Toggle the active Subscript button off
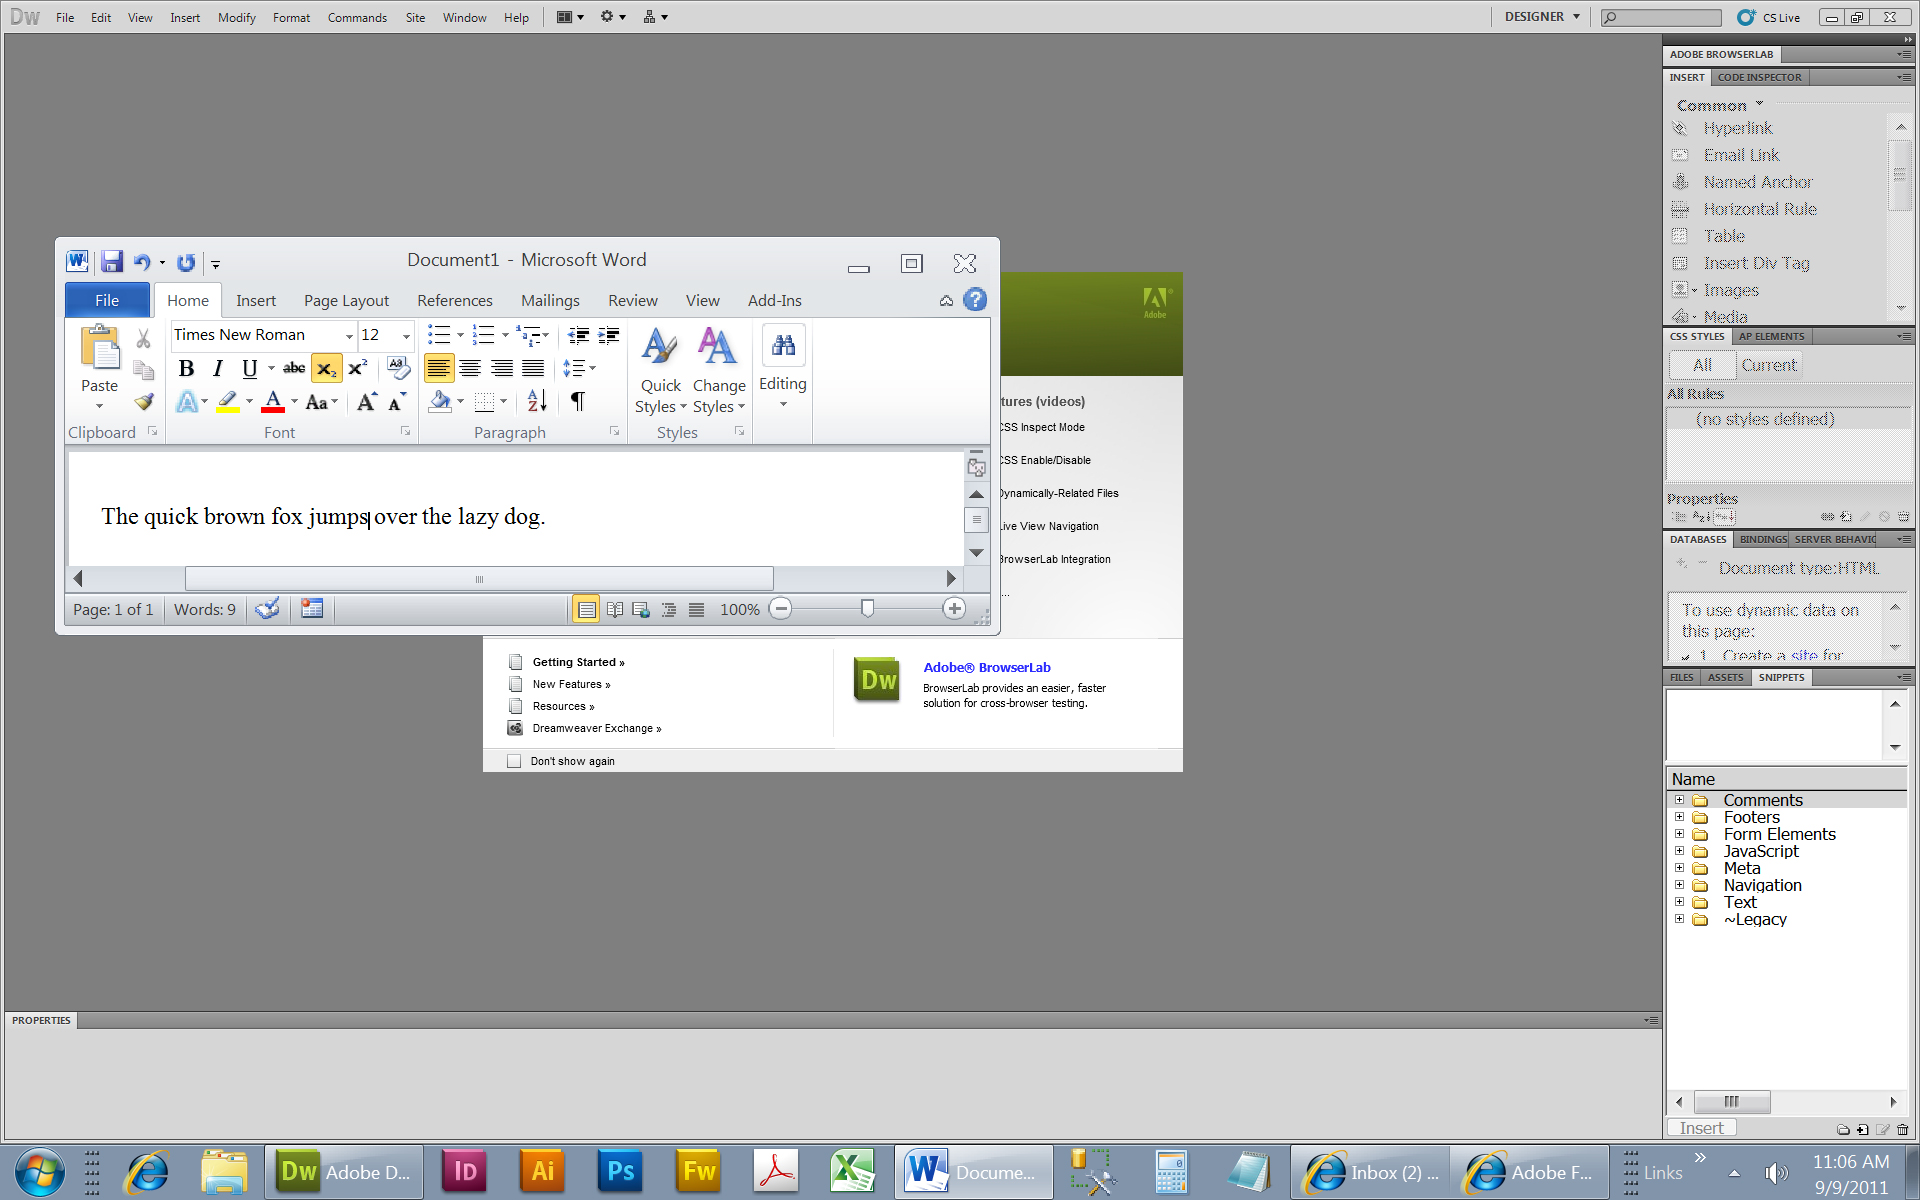This screenshot has width=1920, height=1200. click(x=326, y=368)
